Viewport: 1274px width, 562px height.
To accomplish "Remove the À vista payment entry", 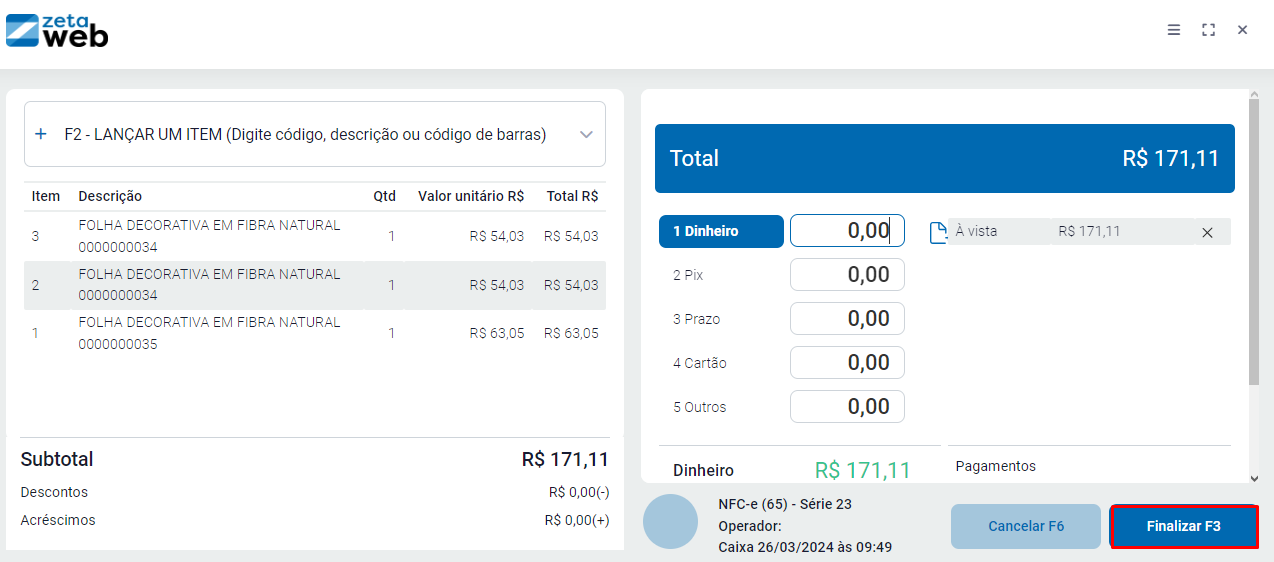I will click(1207, 232).
